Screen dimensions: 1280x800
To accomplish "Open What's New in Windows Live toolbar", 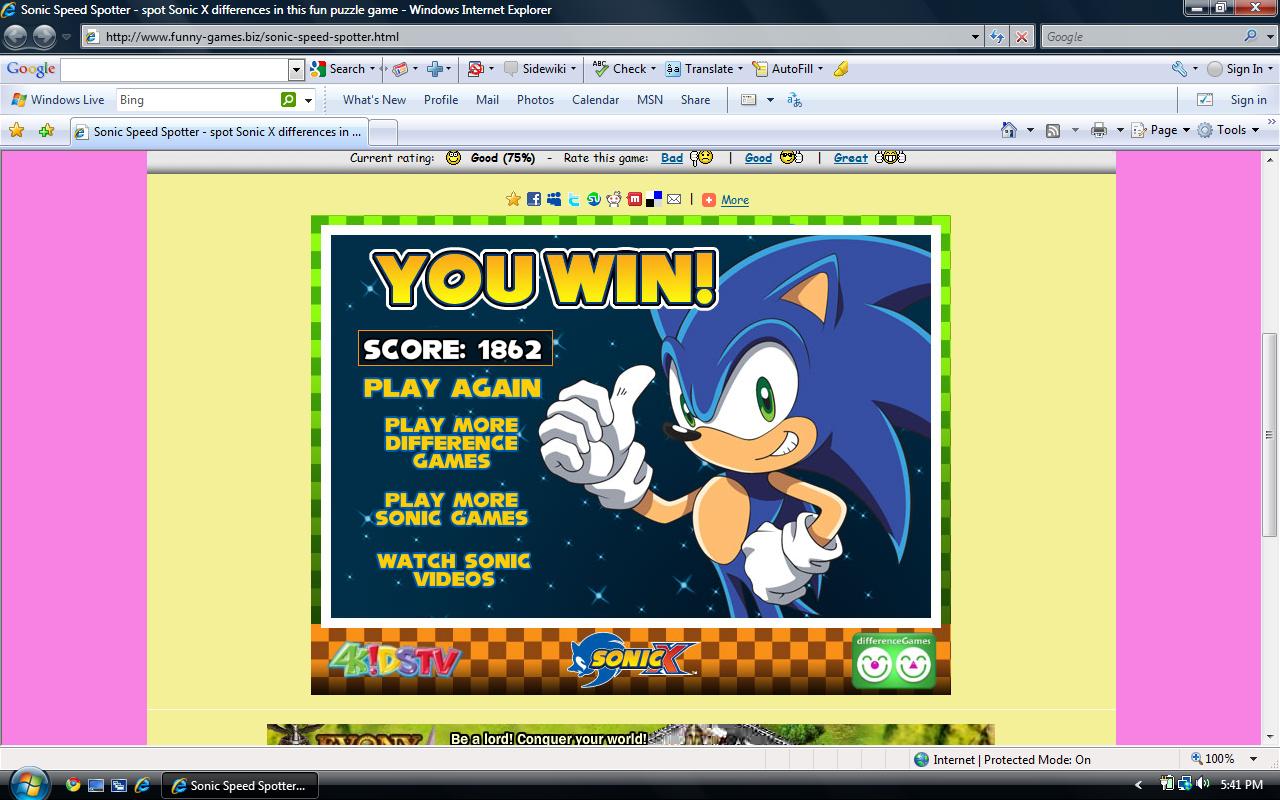I will tap(374, 100).
